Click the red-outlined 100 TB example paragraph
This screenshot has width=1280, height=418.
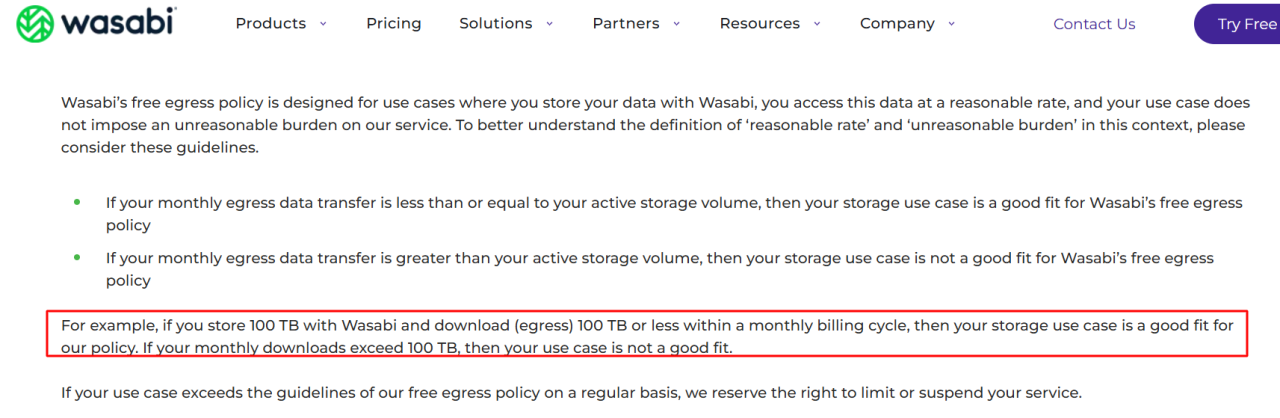647,334
